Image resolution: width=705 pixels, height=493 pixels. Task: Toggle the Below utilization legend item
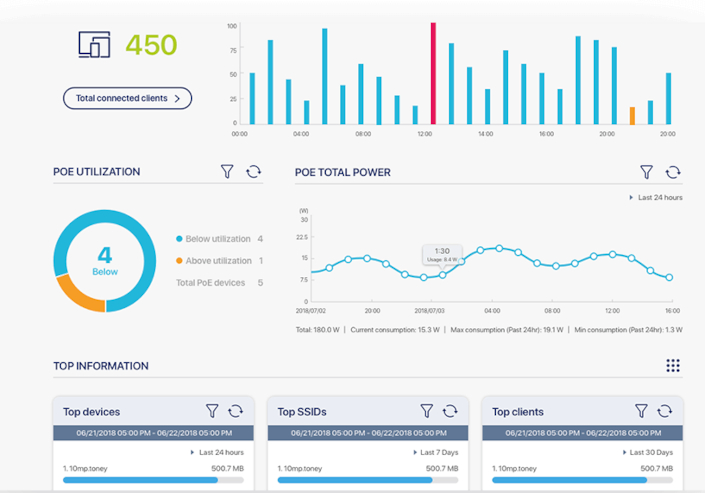(214, 239)
